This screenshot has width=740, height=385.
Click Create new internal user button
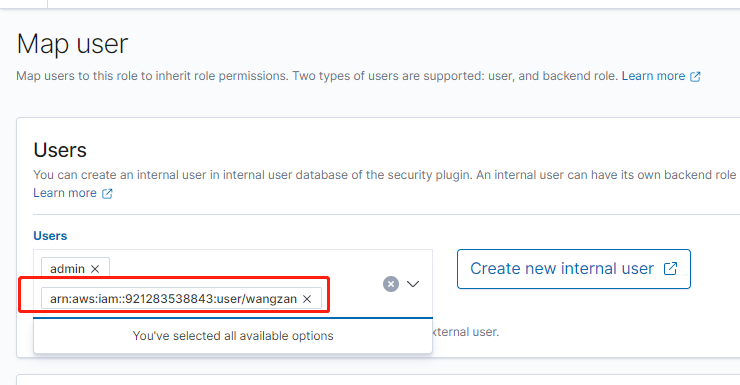(573, 269)
